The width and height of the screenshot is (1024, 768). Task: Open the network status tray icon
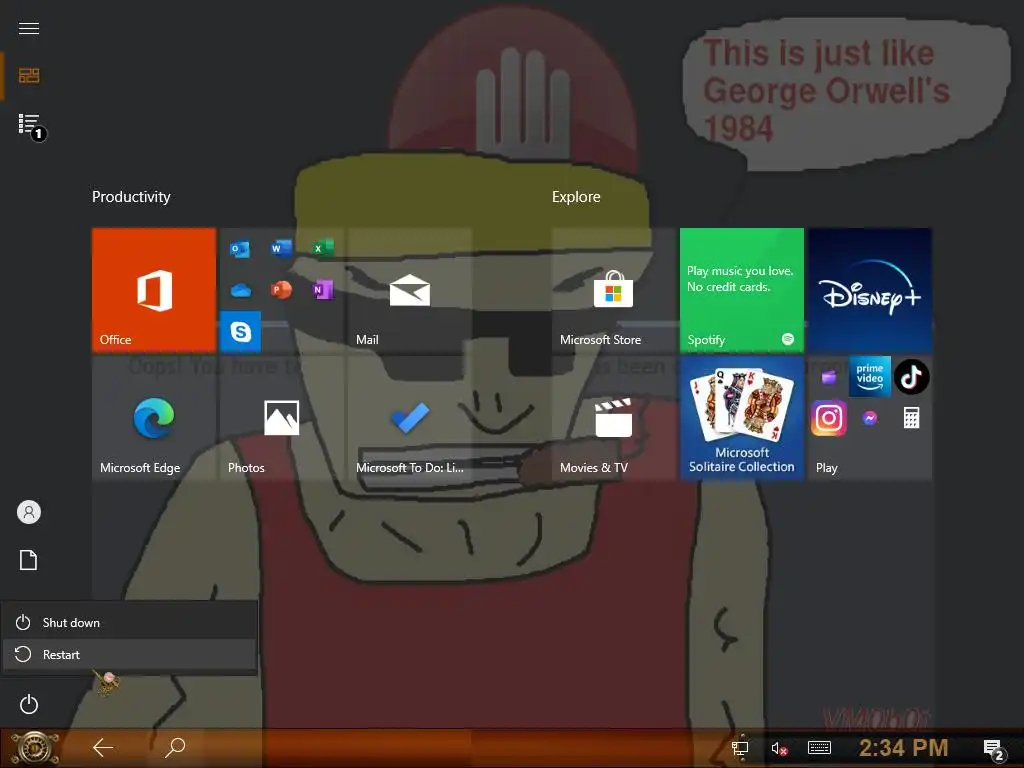[739, 748]
